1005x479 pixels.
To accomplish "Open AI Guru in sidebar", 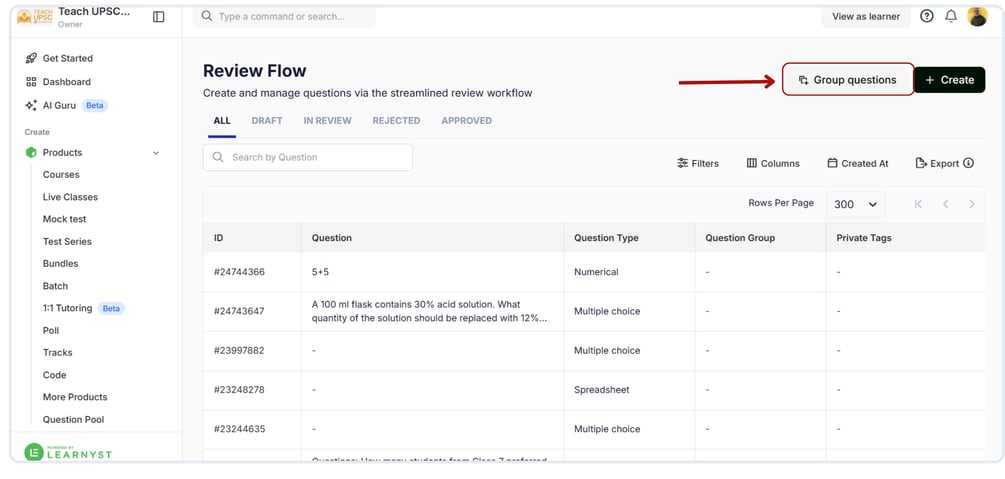I will point(60,105).
